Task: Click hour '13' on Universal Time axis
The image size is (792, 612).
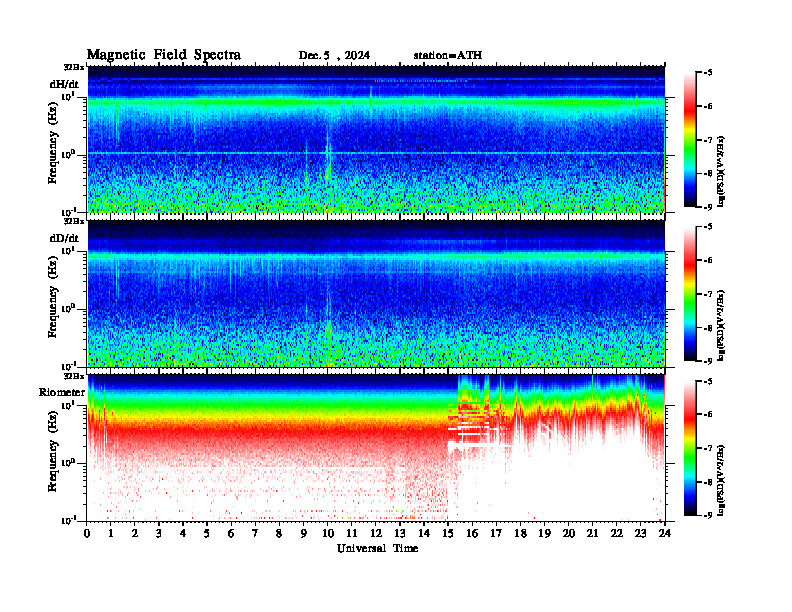Action: (400, 533)
